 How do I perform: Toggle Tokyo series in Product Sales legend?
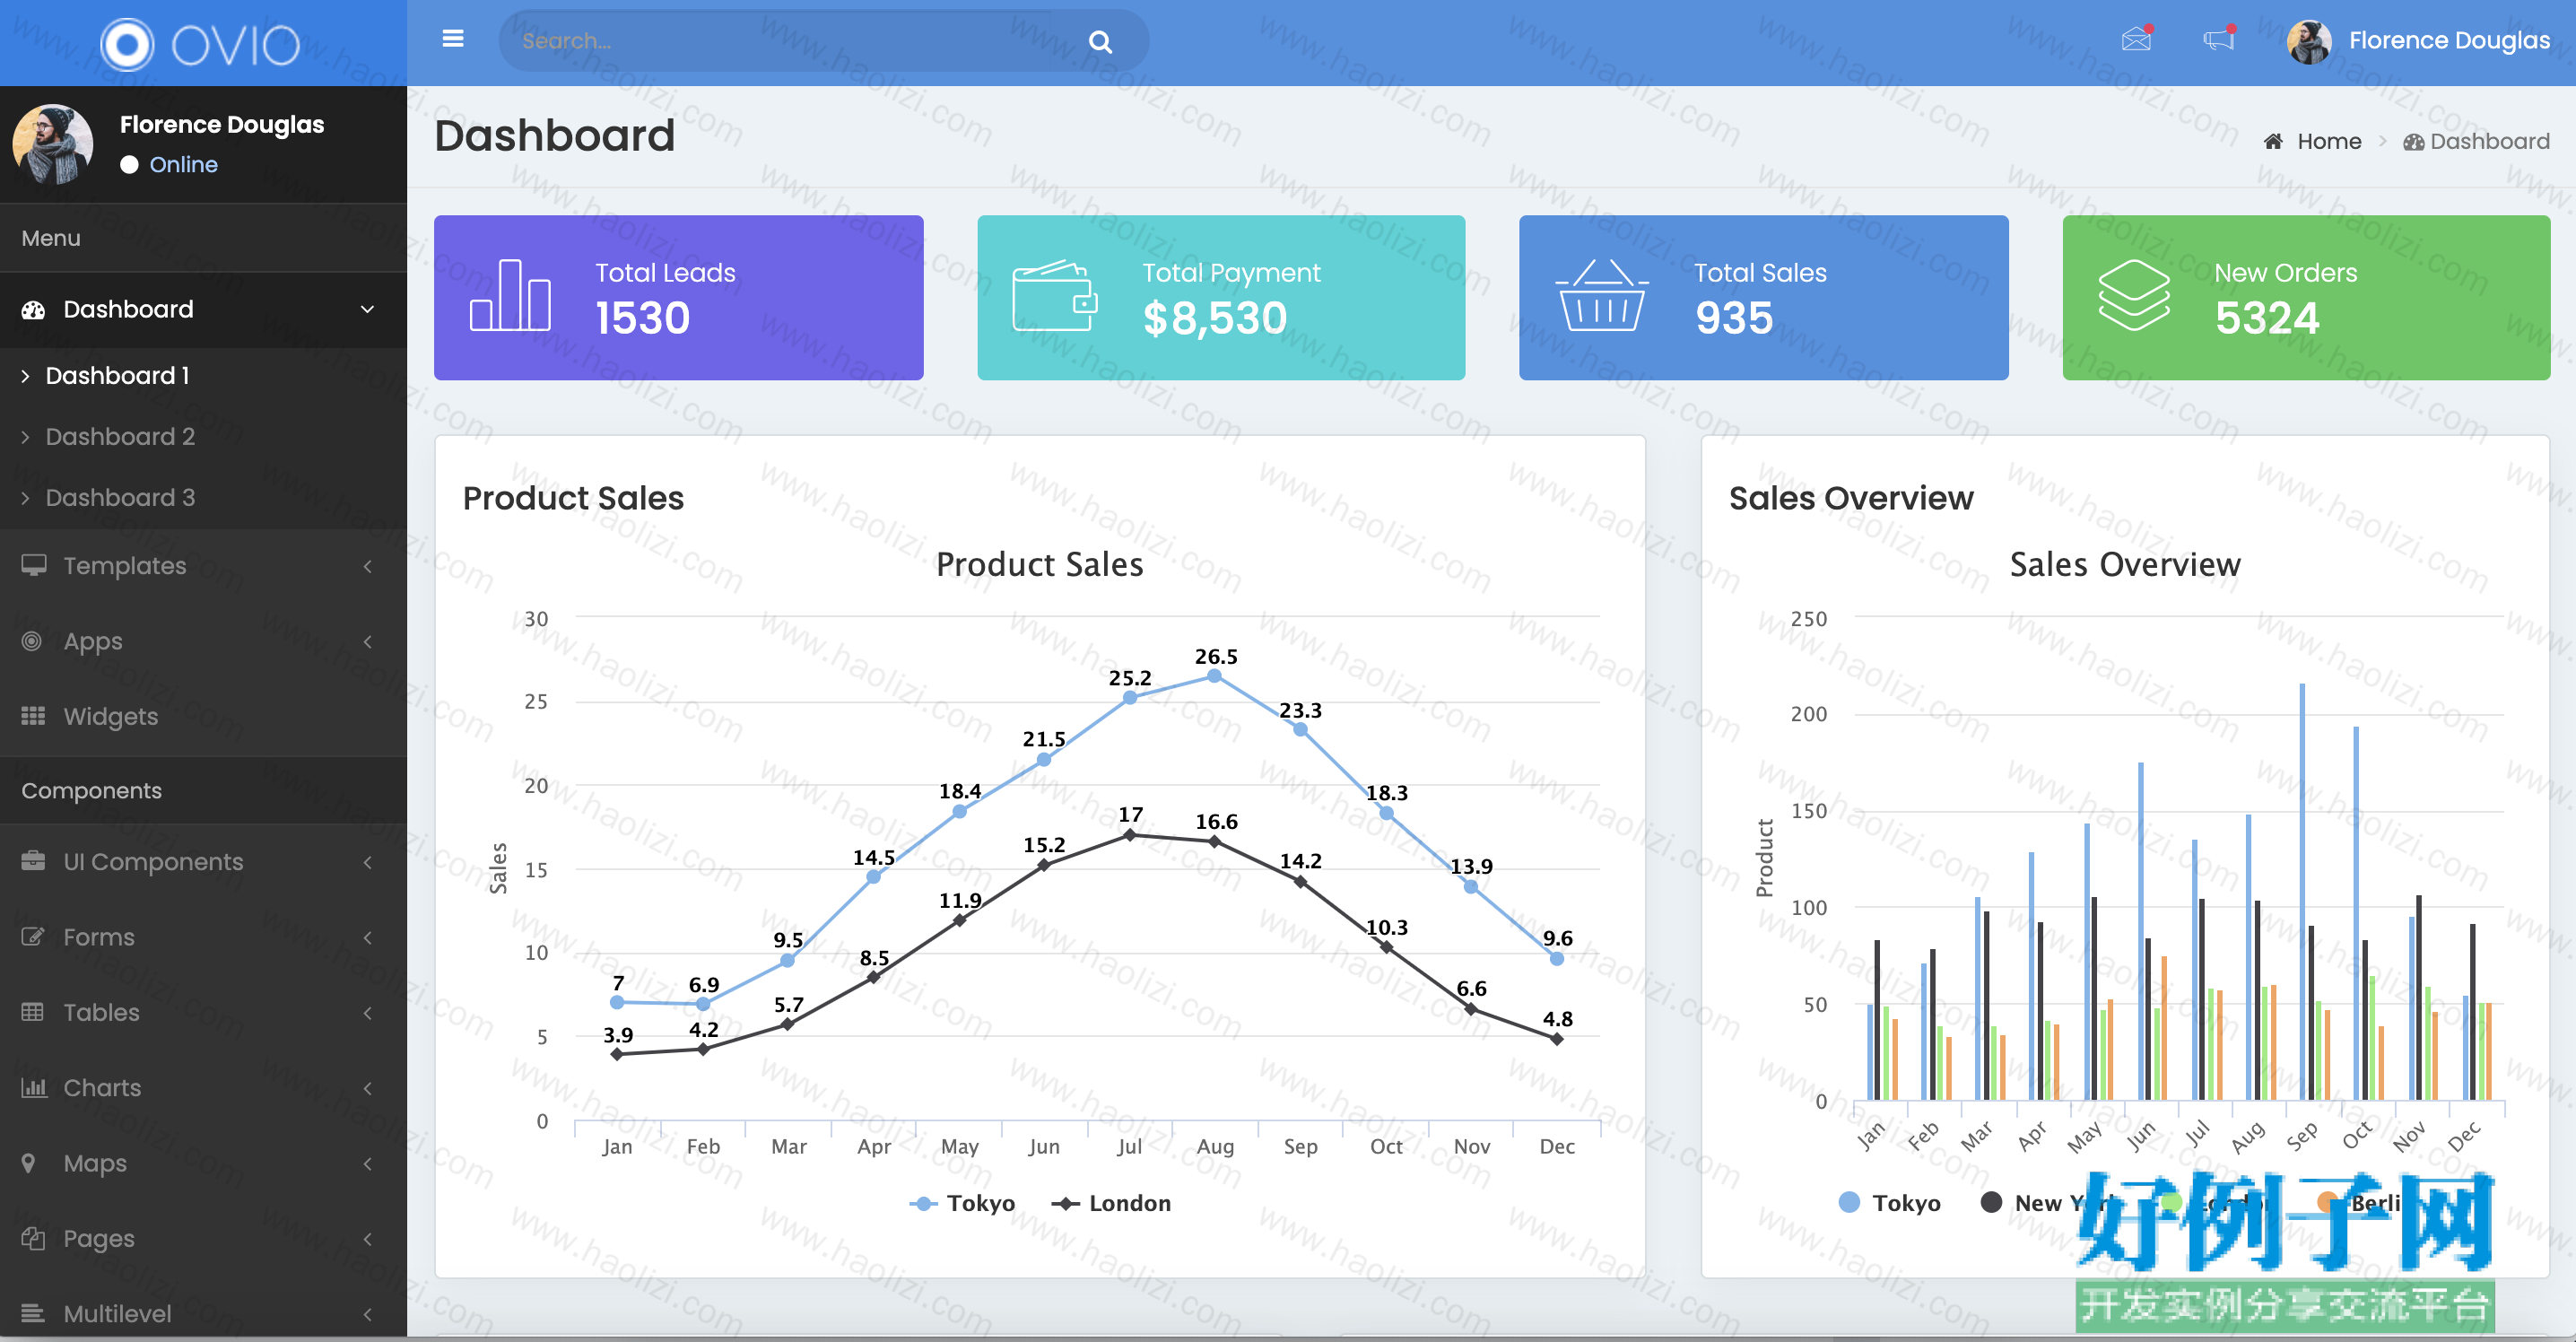962,1203
